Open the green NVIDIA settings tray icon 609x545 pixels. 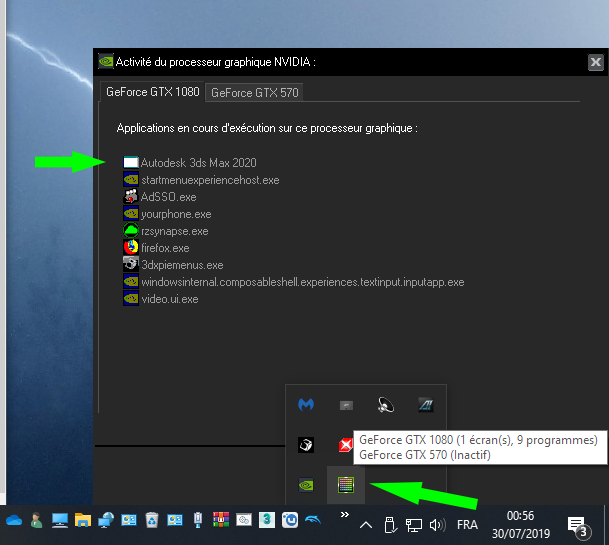click(306, 485)
